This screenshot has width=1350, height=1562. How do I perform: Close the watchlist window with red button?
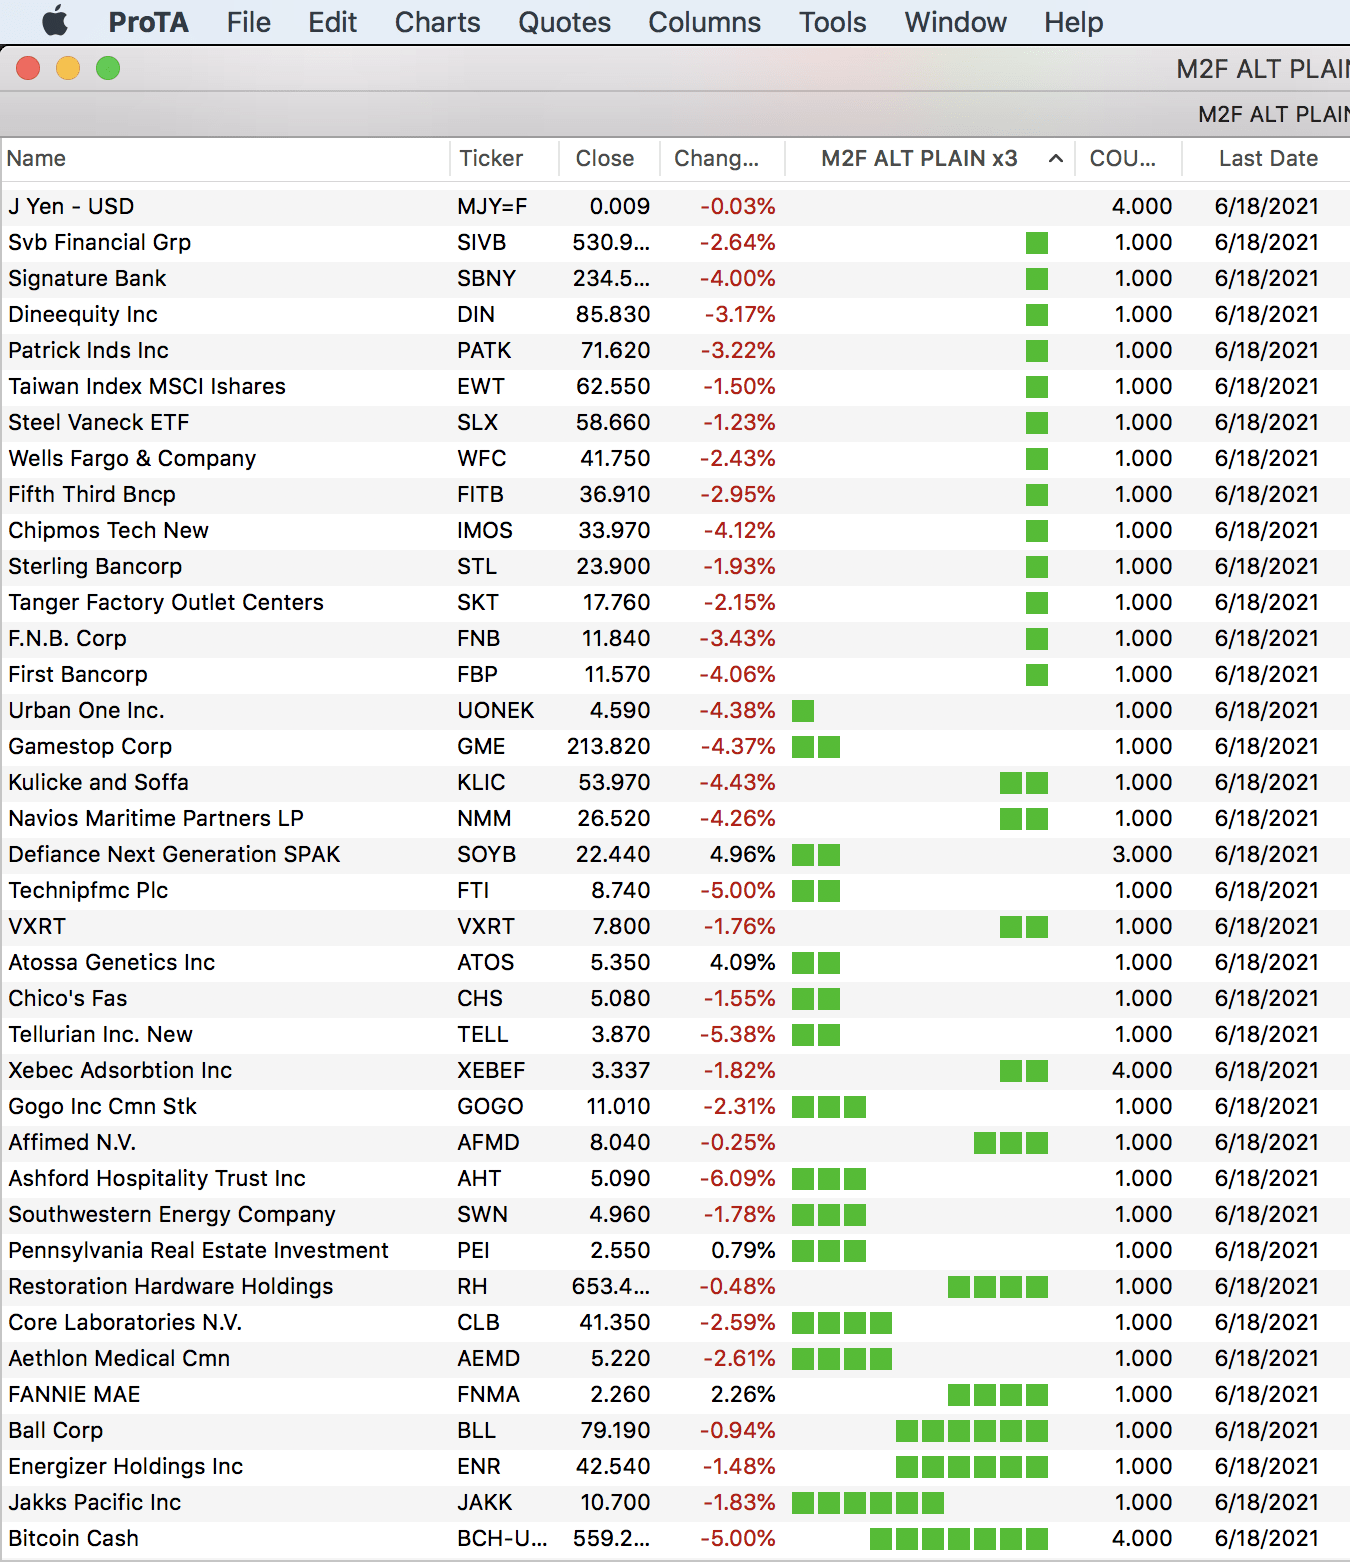coord(28,68)
